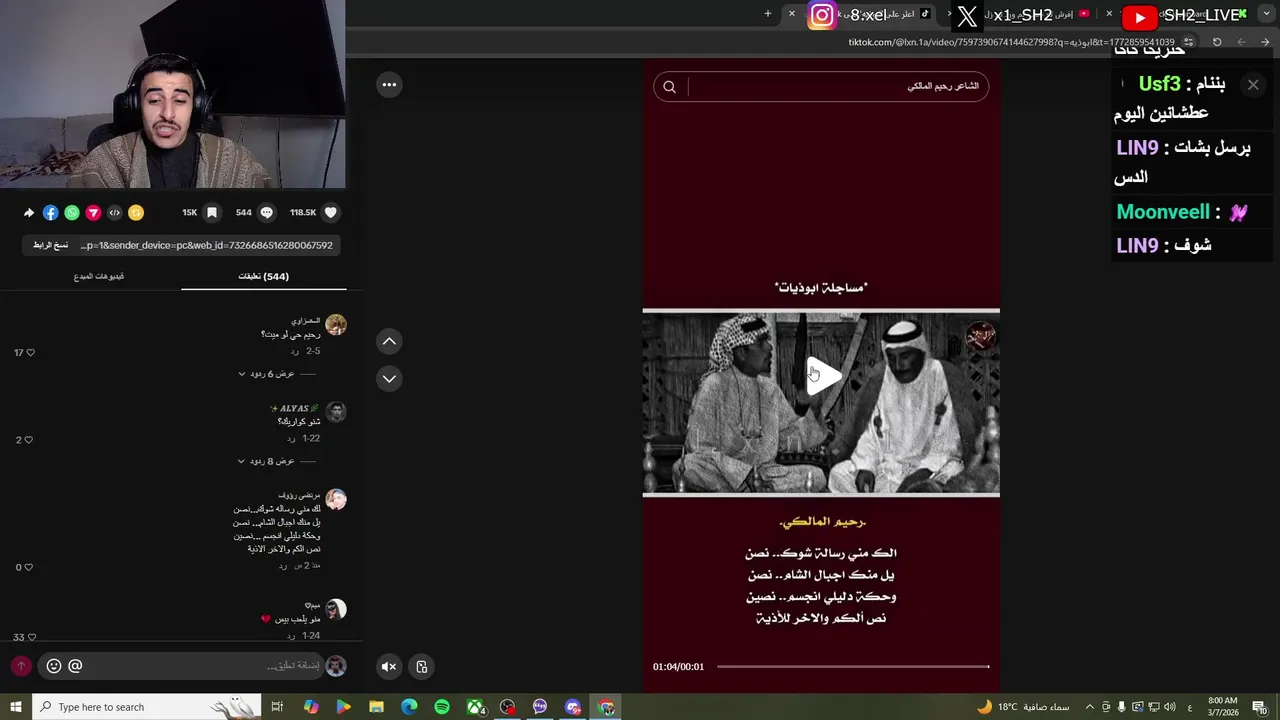The width and height of the screenshot is (1280, 720).
Task: Click the yellow repost icon
Action: pos(136,212)
